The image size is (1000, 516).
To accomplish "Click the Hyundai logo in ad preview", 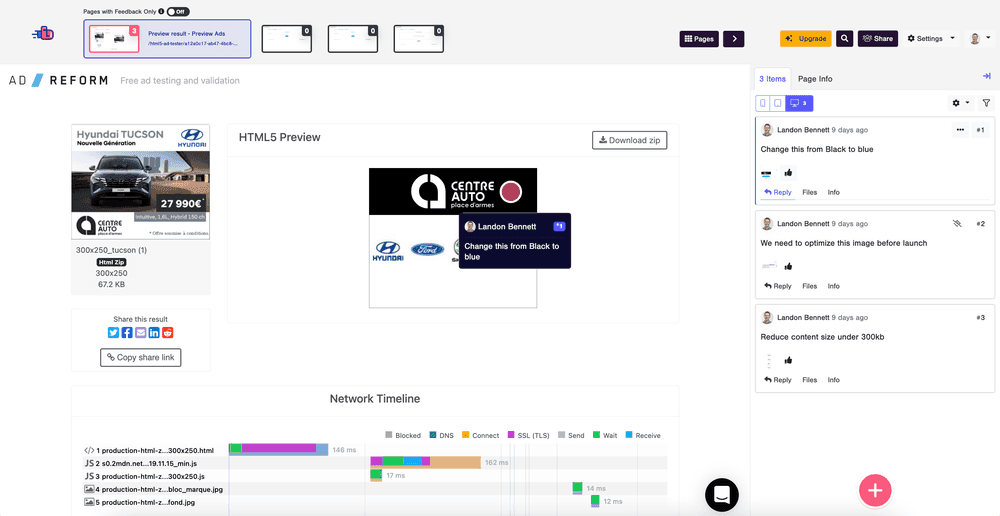I will pos(388,251).
